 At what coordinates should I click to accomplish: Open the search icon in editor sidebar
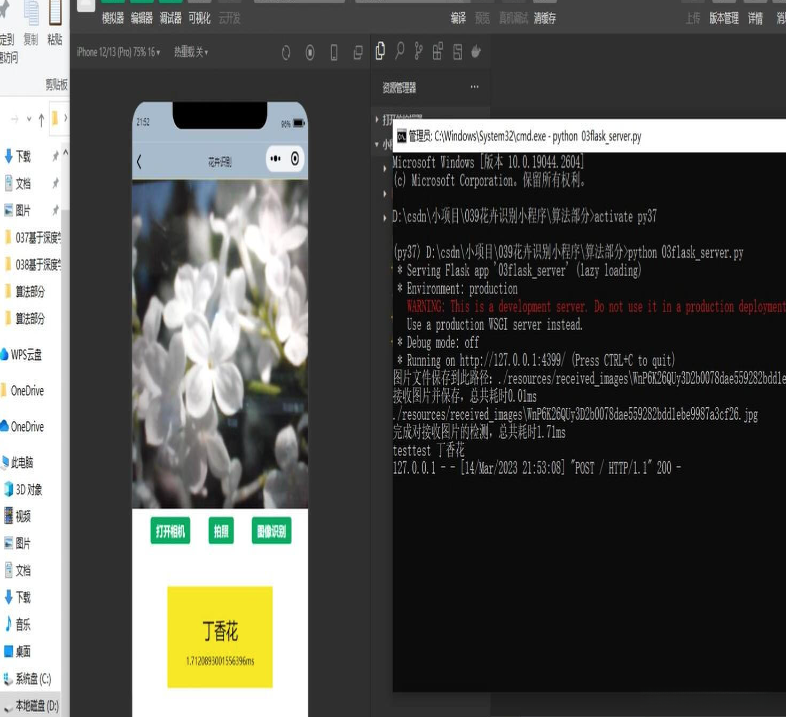(400, 51)
